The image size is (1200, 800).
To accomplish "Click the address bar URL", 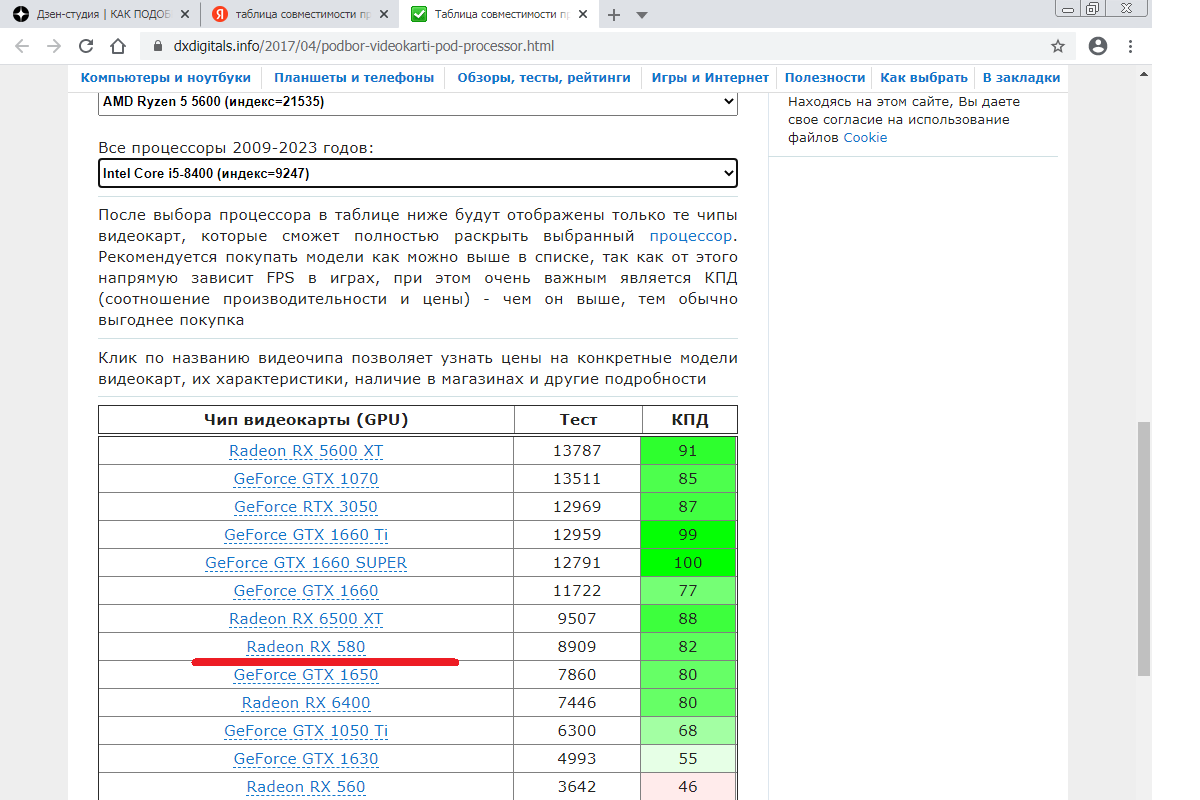I will (x=363, y=46).
